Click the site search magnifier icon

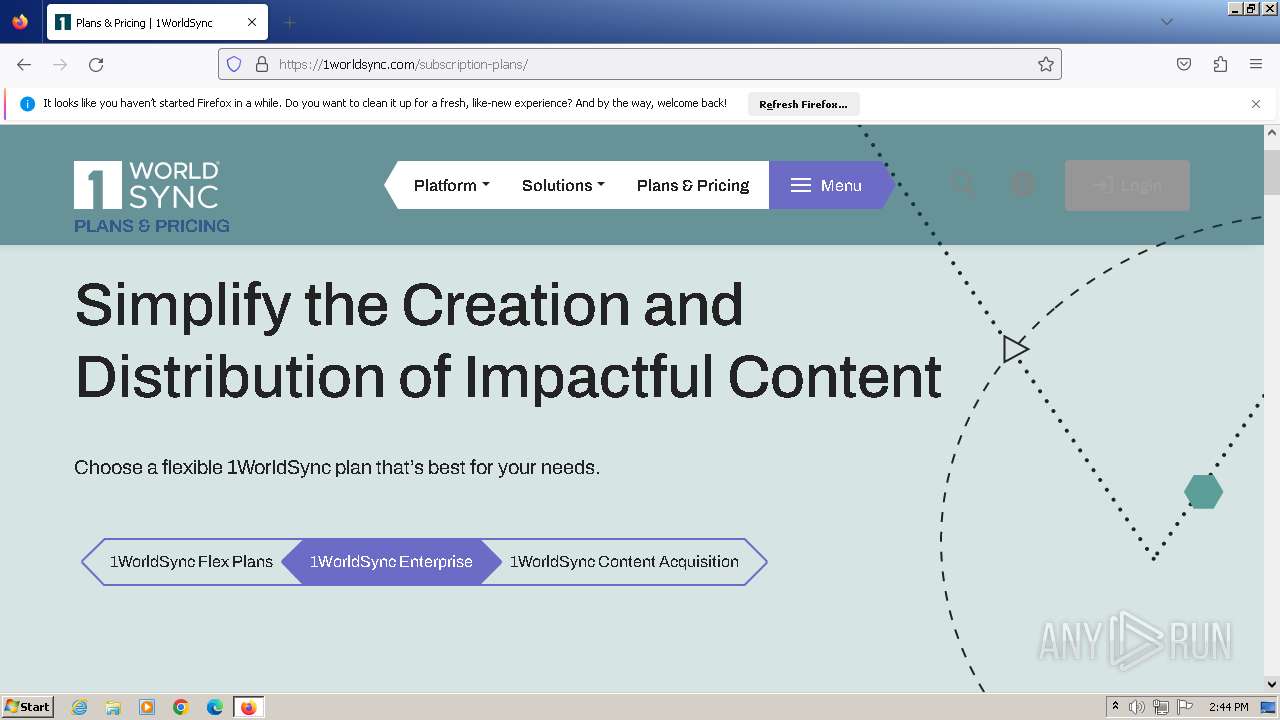[x=963, y=185]
